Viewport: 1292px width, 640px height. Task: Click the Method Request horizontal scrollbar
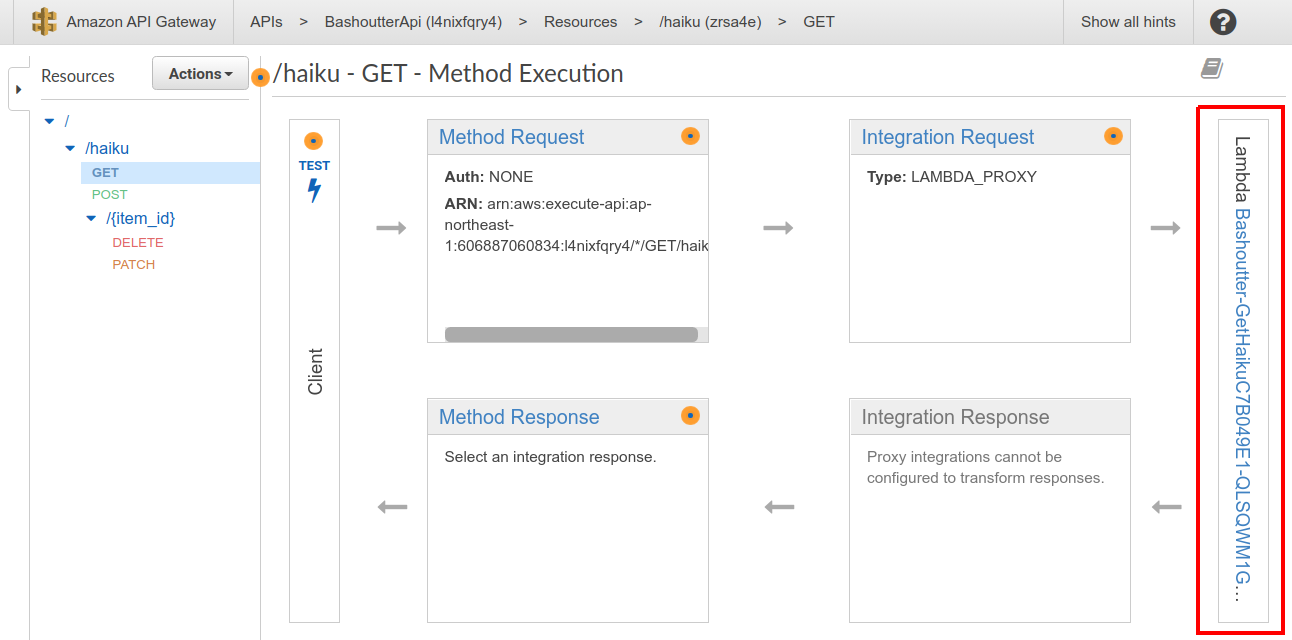click(x=571, y=335)
